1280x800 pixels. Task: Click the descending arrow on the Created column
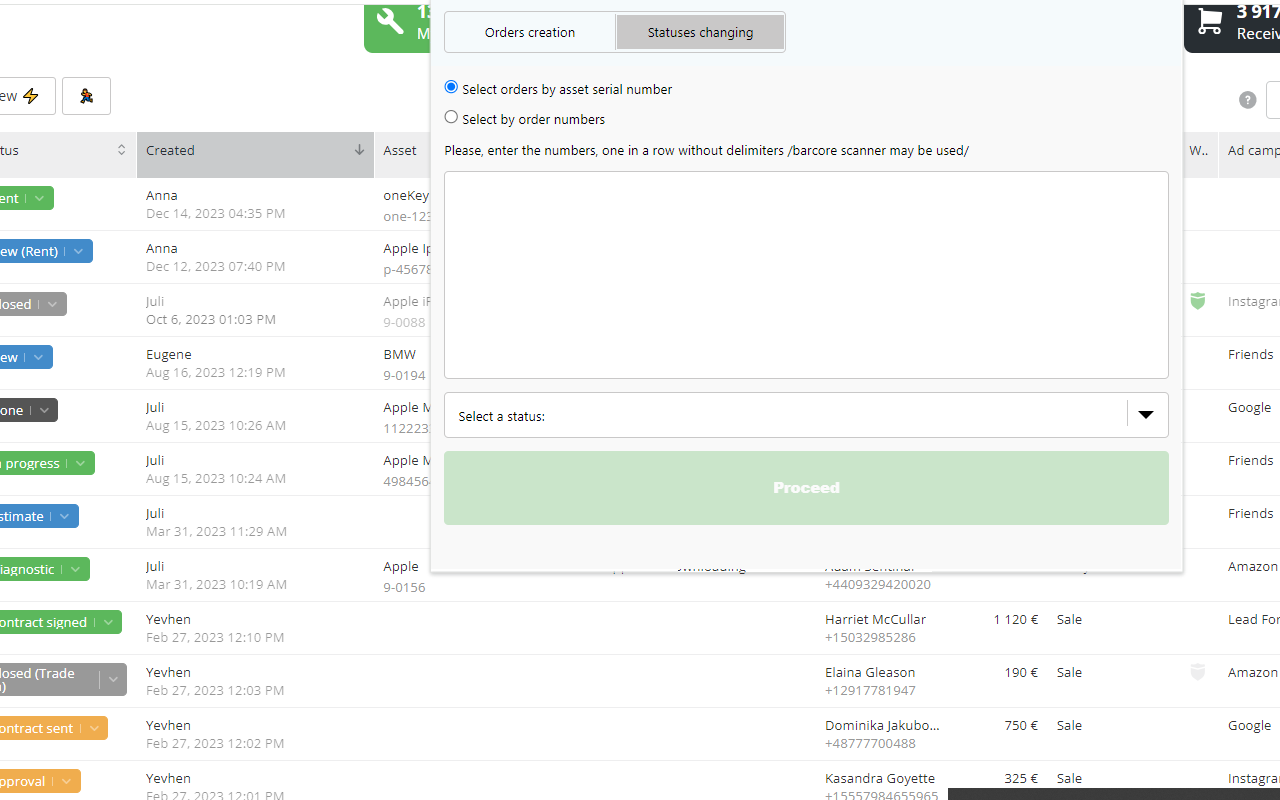coord(359,150)
